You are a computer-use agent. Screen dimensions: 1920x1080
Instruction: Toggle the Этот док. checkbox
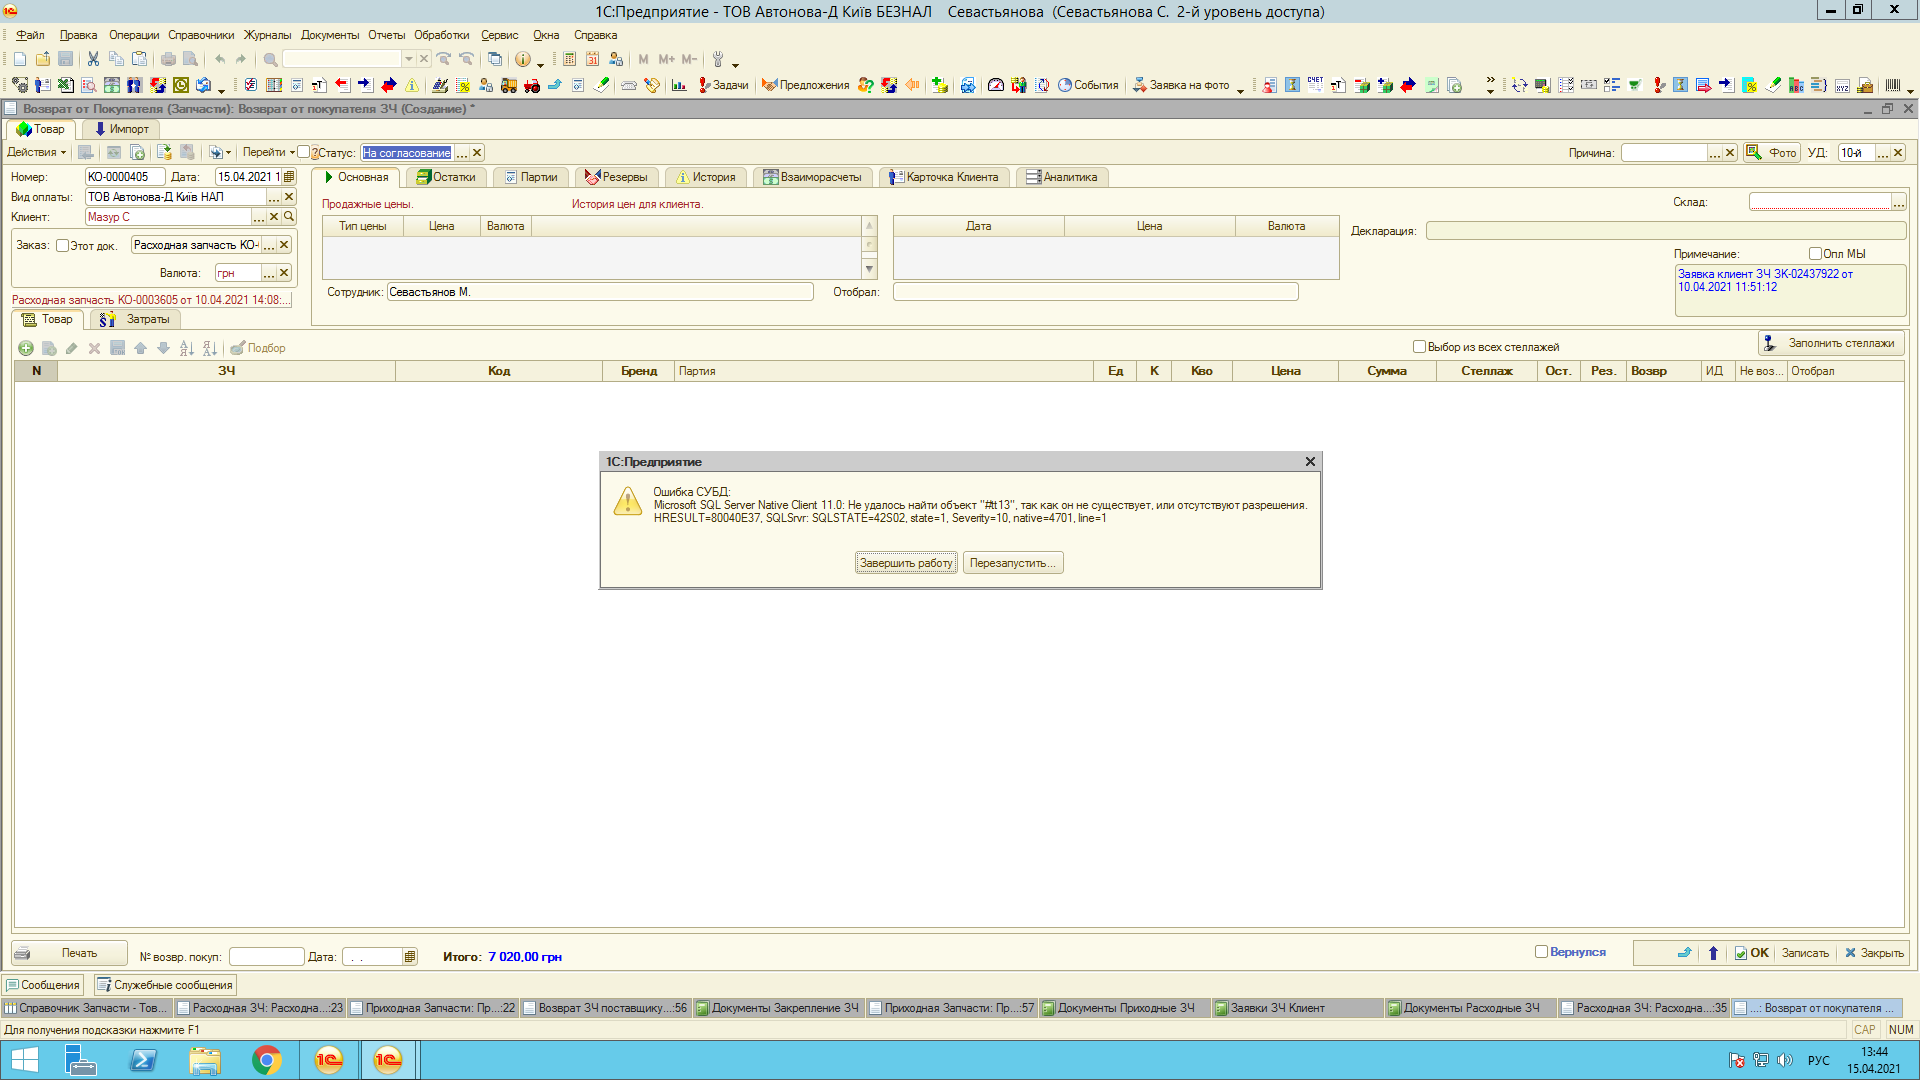tap(63, 245)
